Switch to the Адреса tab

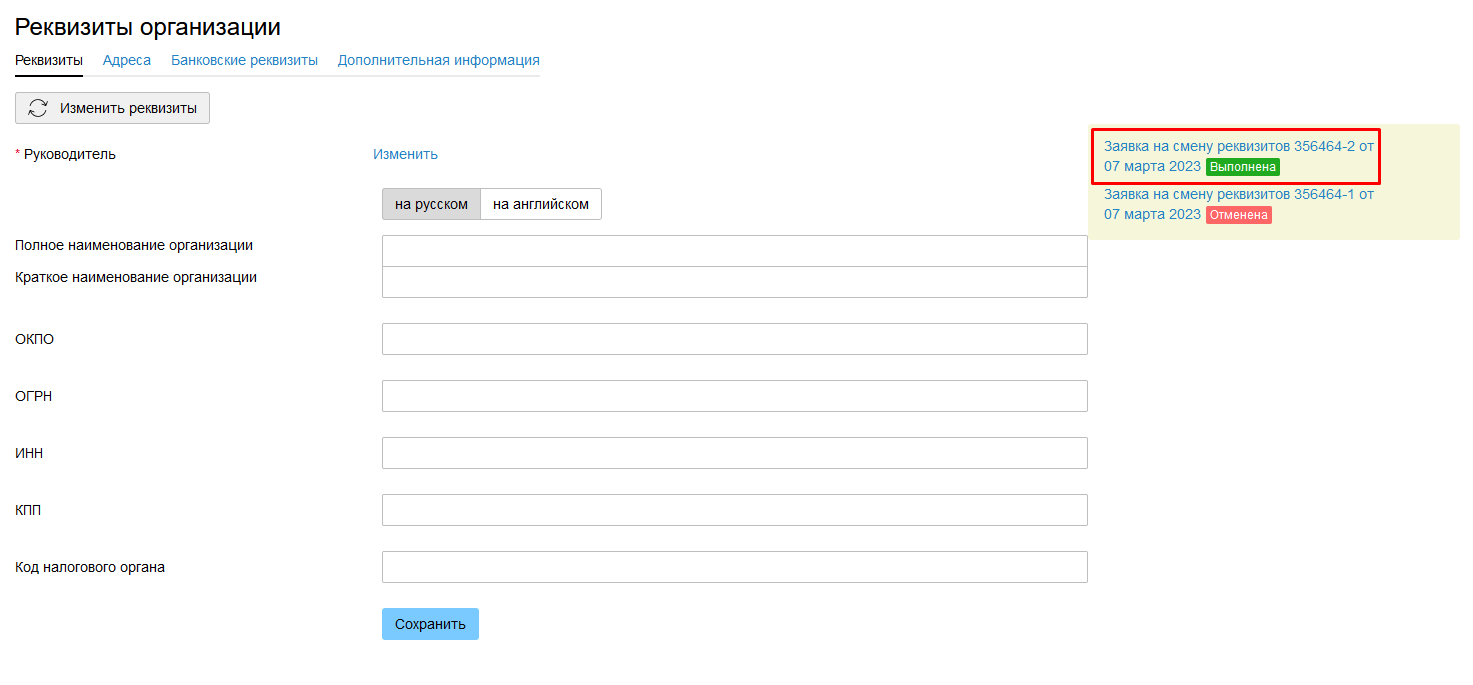[x=127, y=60]
